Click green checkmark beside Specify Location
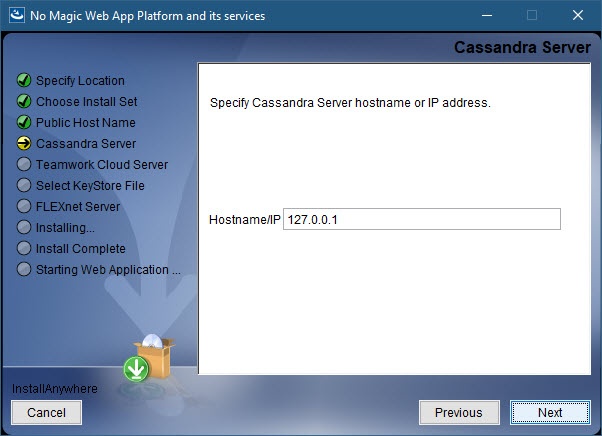 [x=24, y=80]
